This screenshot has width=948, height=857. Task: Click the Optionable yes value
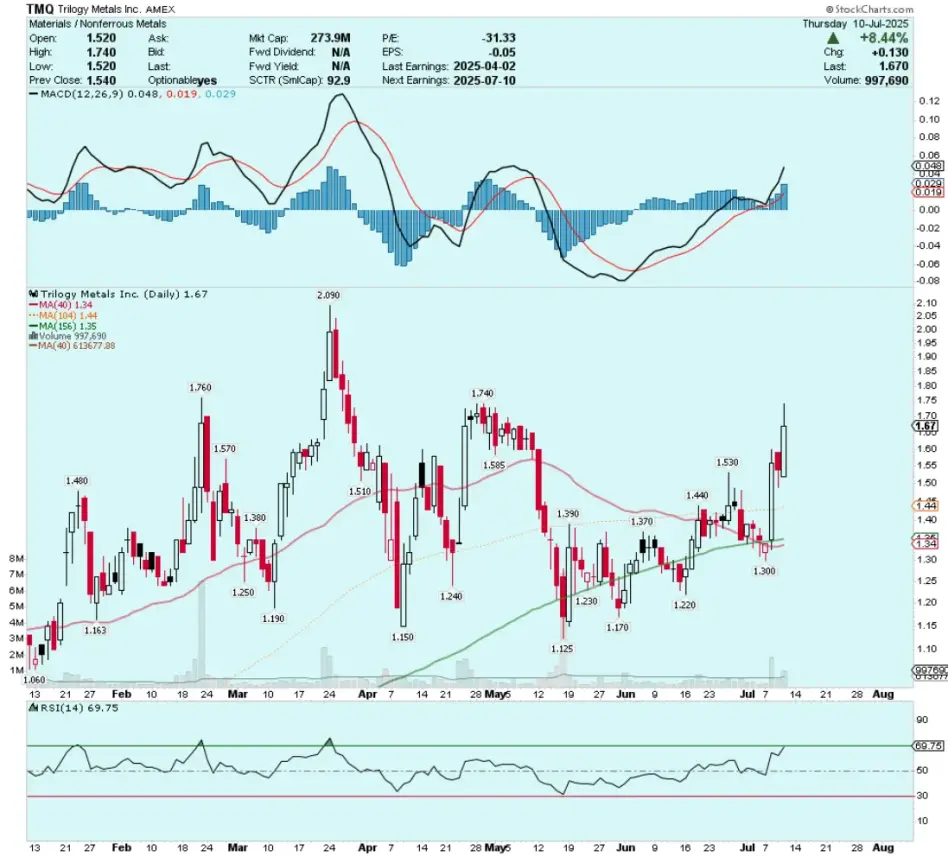207,80
